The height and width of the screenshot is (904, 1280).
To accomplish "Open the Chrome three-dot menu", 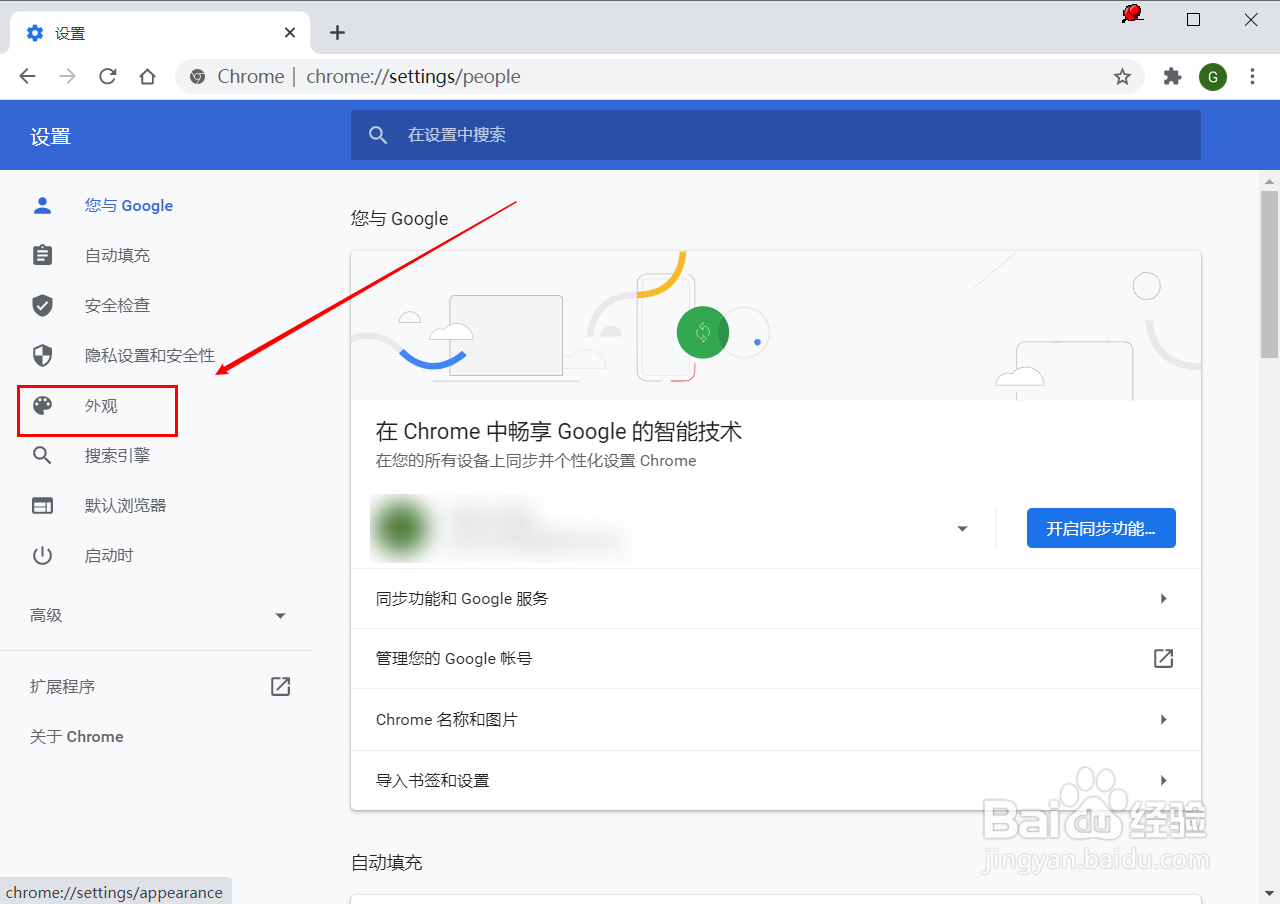I will pyautogui.click(x=1253, y=77).
